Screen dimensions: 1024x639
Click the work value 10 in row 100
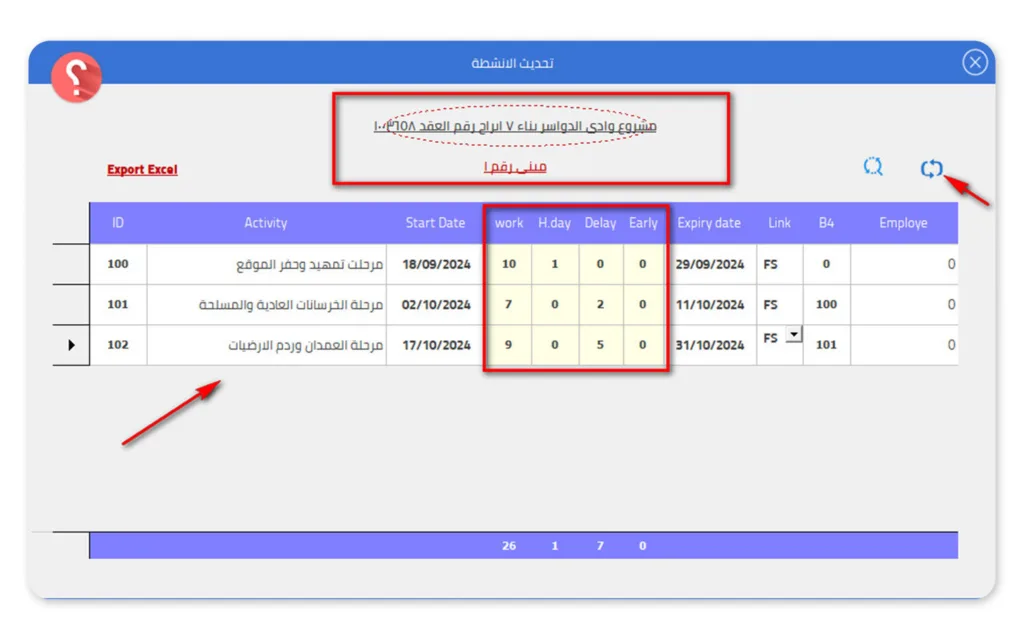pyautogui.click(x=509, y=264)
